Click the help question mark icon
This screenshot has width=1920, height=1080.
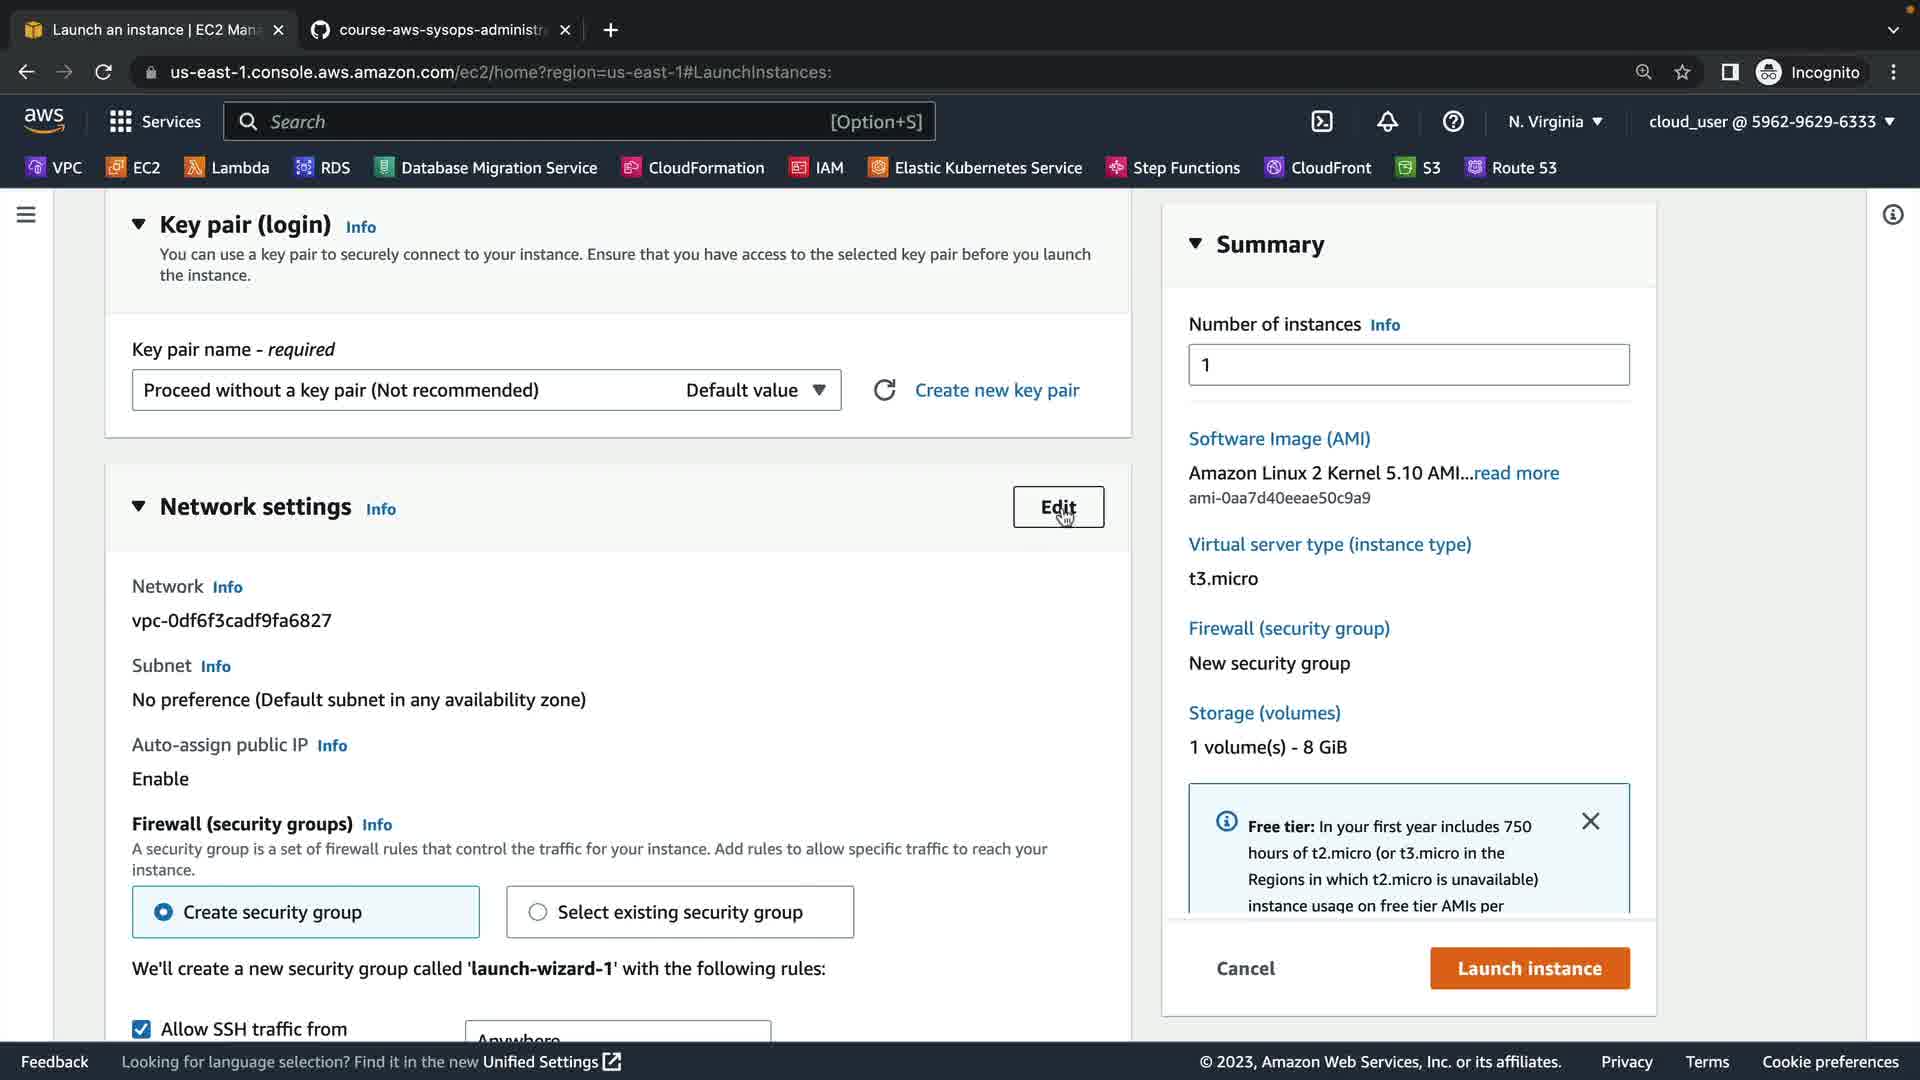pos(1453,122)
